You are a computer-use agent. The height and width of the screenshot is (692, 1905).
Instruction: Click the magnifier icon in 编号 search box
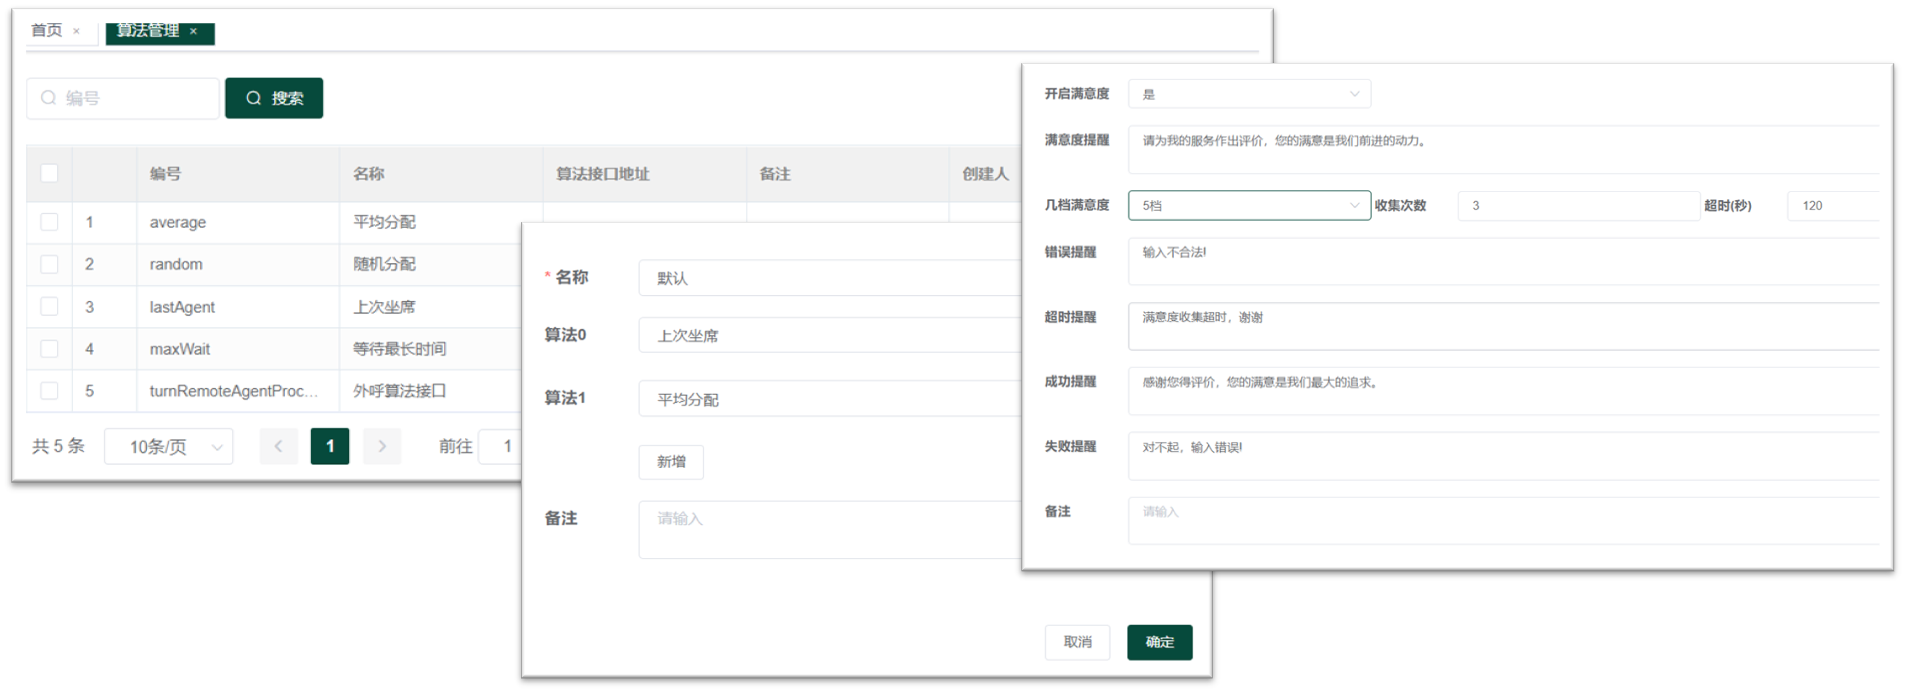point(48,98)
